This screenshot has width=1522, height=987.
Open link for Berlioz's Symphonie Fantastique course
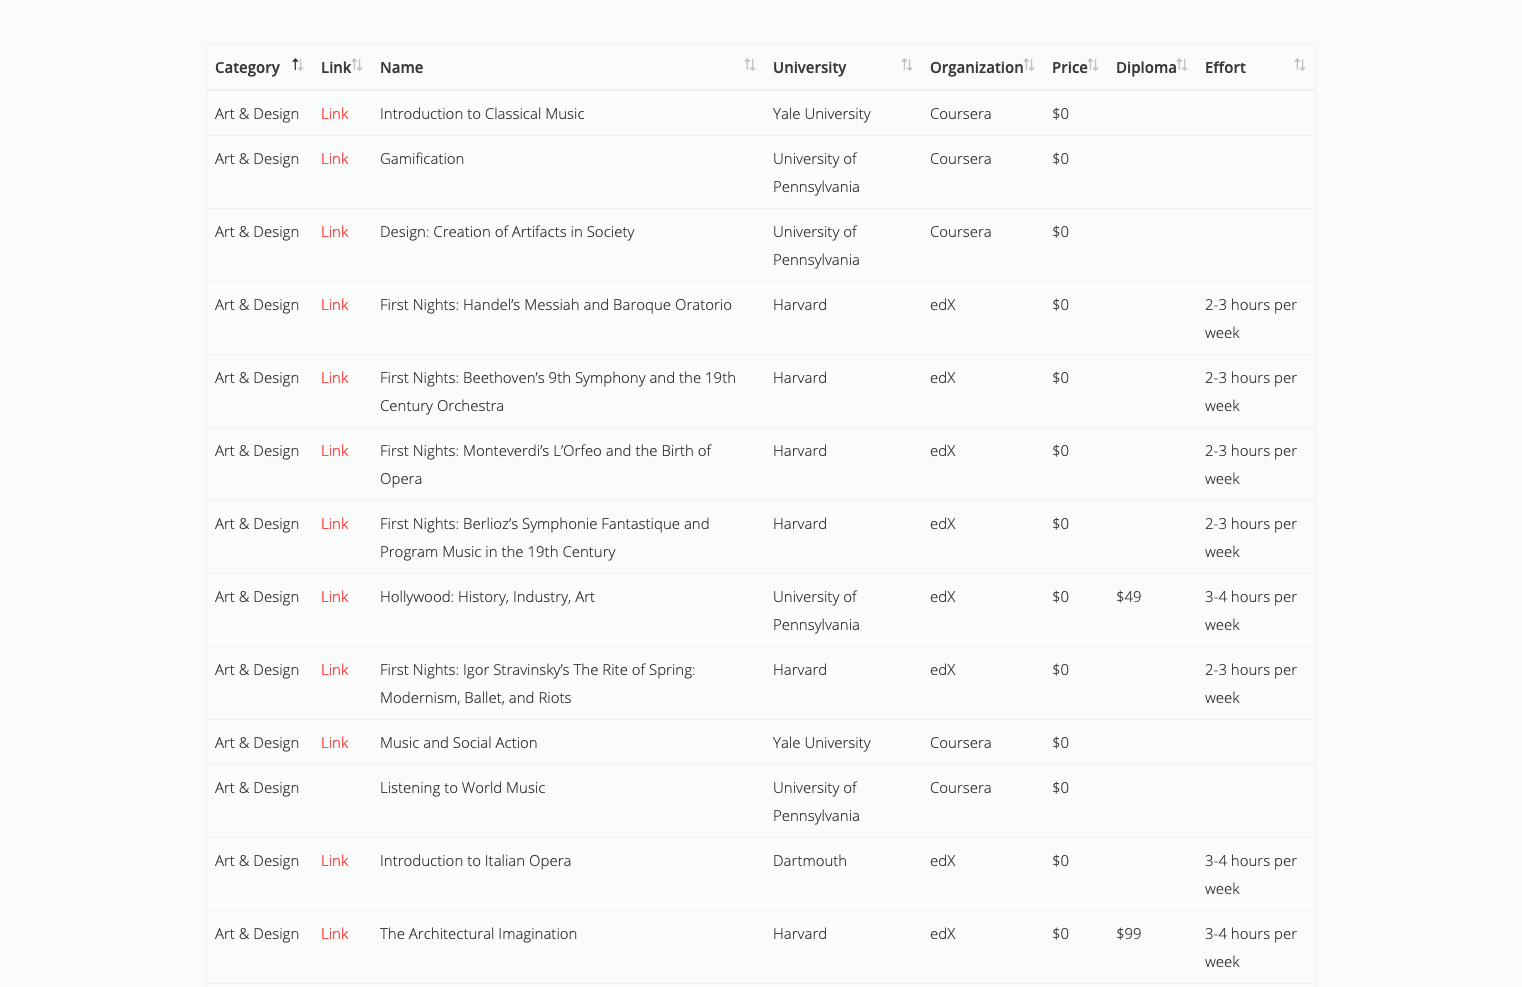coord(334,524)
